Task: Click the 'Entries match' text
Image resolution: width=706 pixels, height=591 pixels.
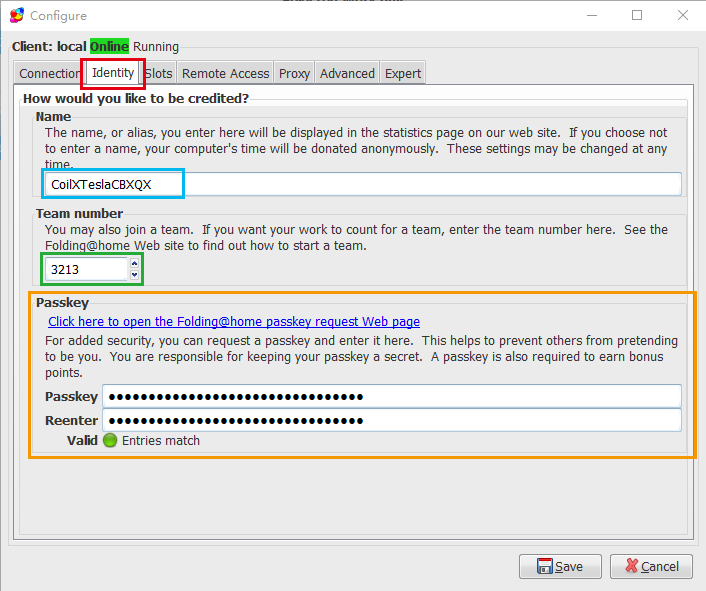Action: (x=161, y=440)
